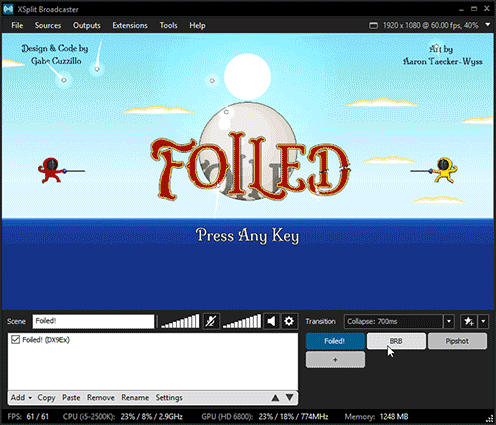
Task: Adjust the microphone volume level bars
Action: click(x=180, y=321)
